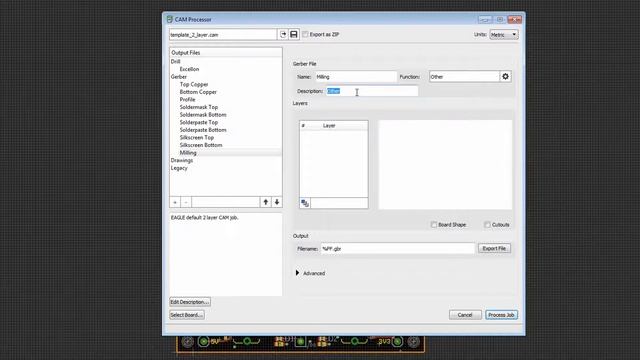The width and height of the screenshot is (640, 360).
Task: Select the Profile gerber entry
Action: pyautogui.click(x=187, y=100)
